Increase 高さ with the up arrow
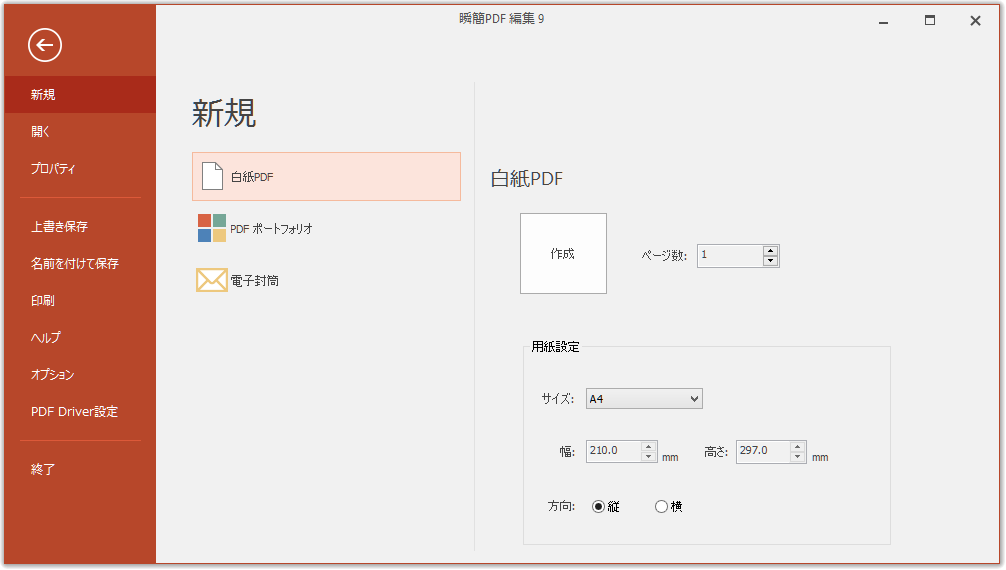Image resolution: width=1006 pixels, height=570 pixels. click(797, 446)
